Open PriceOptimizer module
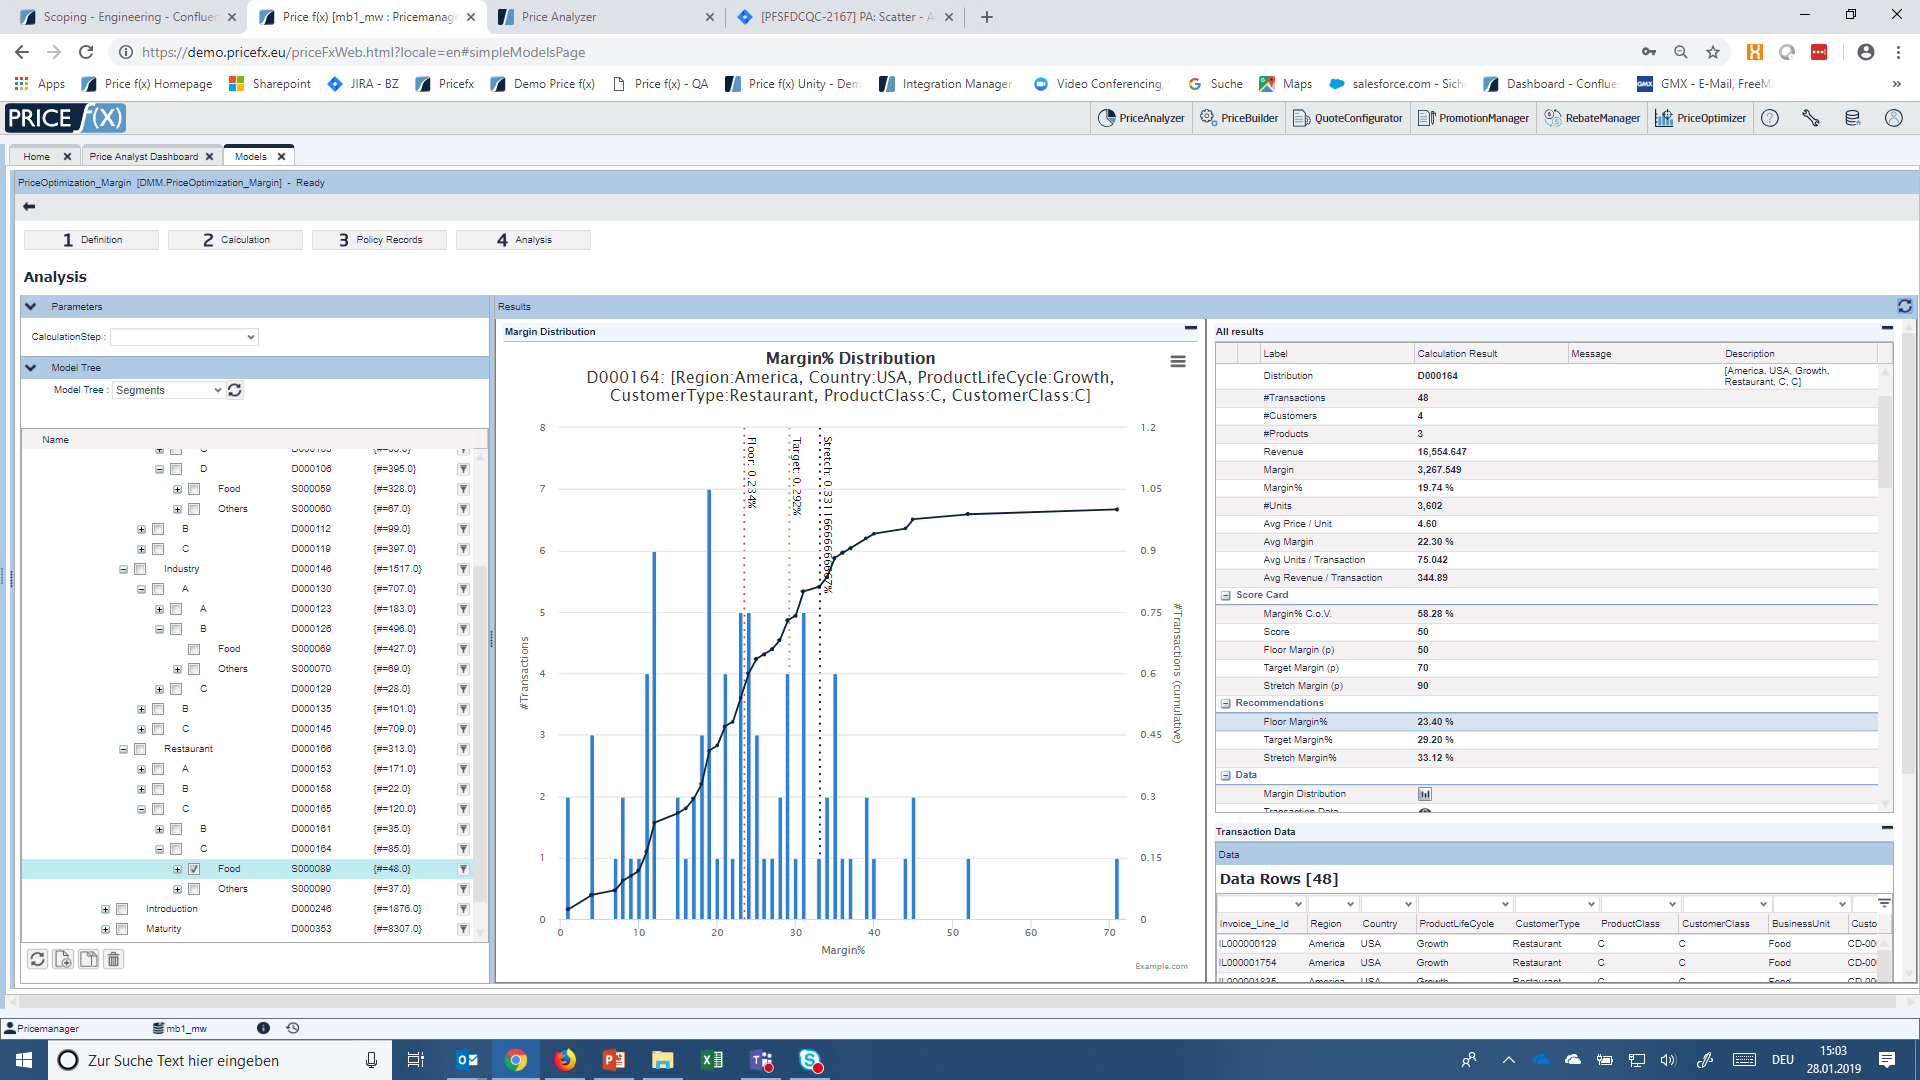Viewport: 1920px width, 1080px height. (1700, 118)
